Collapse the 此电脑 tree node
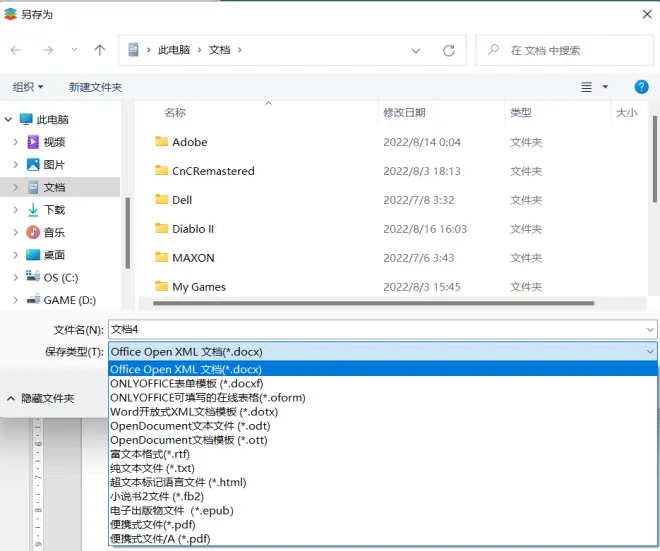 point(8,120)
